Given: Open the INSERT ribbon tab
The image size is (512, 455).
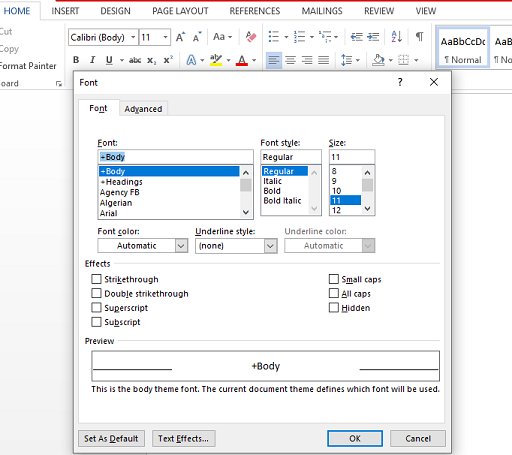Looking at the screenshot, I should point(65,11).
